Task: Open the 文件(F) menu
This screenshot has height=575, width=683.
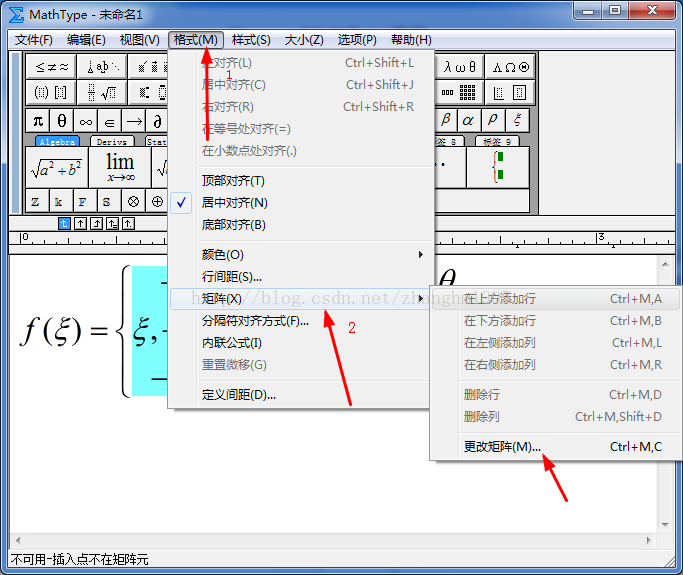Action: point(34,40)
